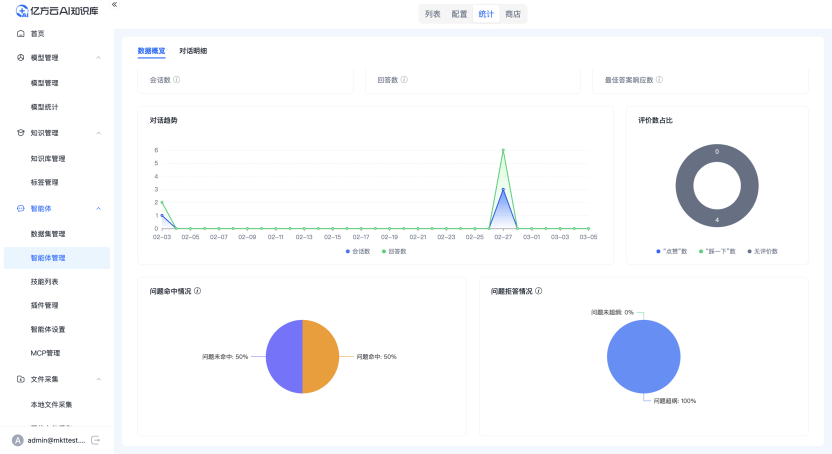Collapse the 文件采集 section chevron
Viewport: 832px width, 454px height.
click(x=99, y=379)
